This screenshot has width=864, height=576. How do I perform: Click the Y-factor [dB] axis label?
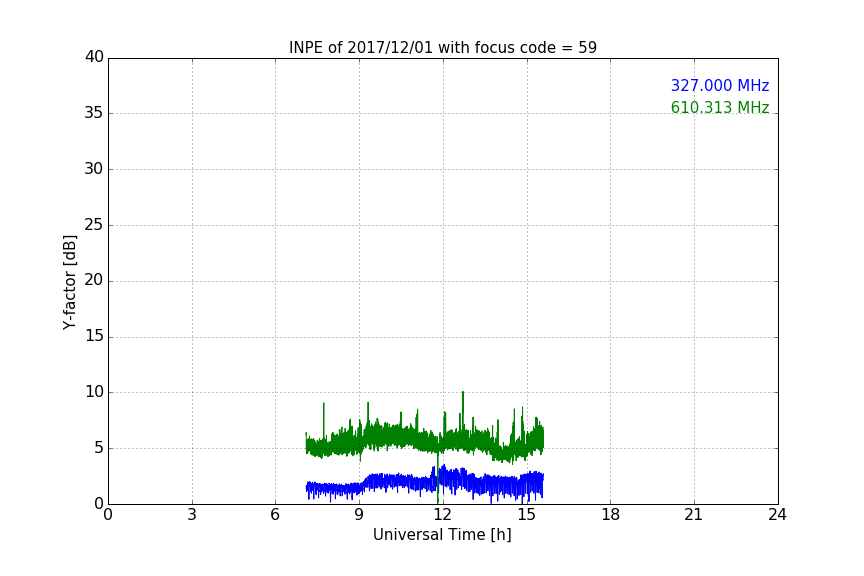coord(69,282)
